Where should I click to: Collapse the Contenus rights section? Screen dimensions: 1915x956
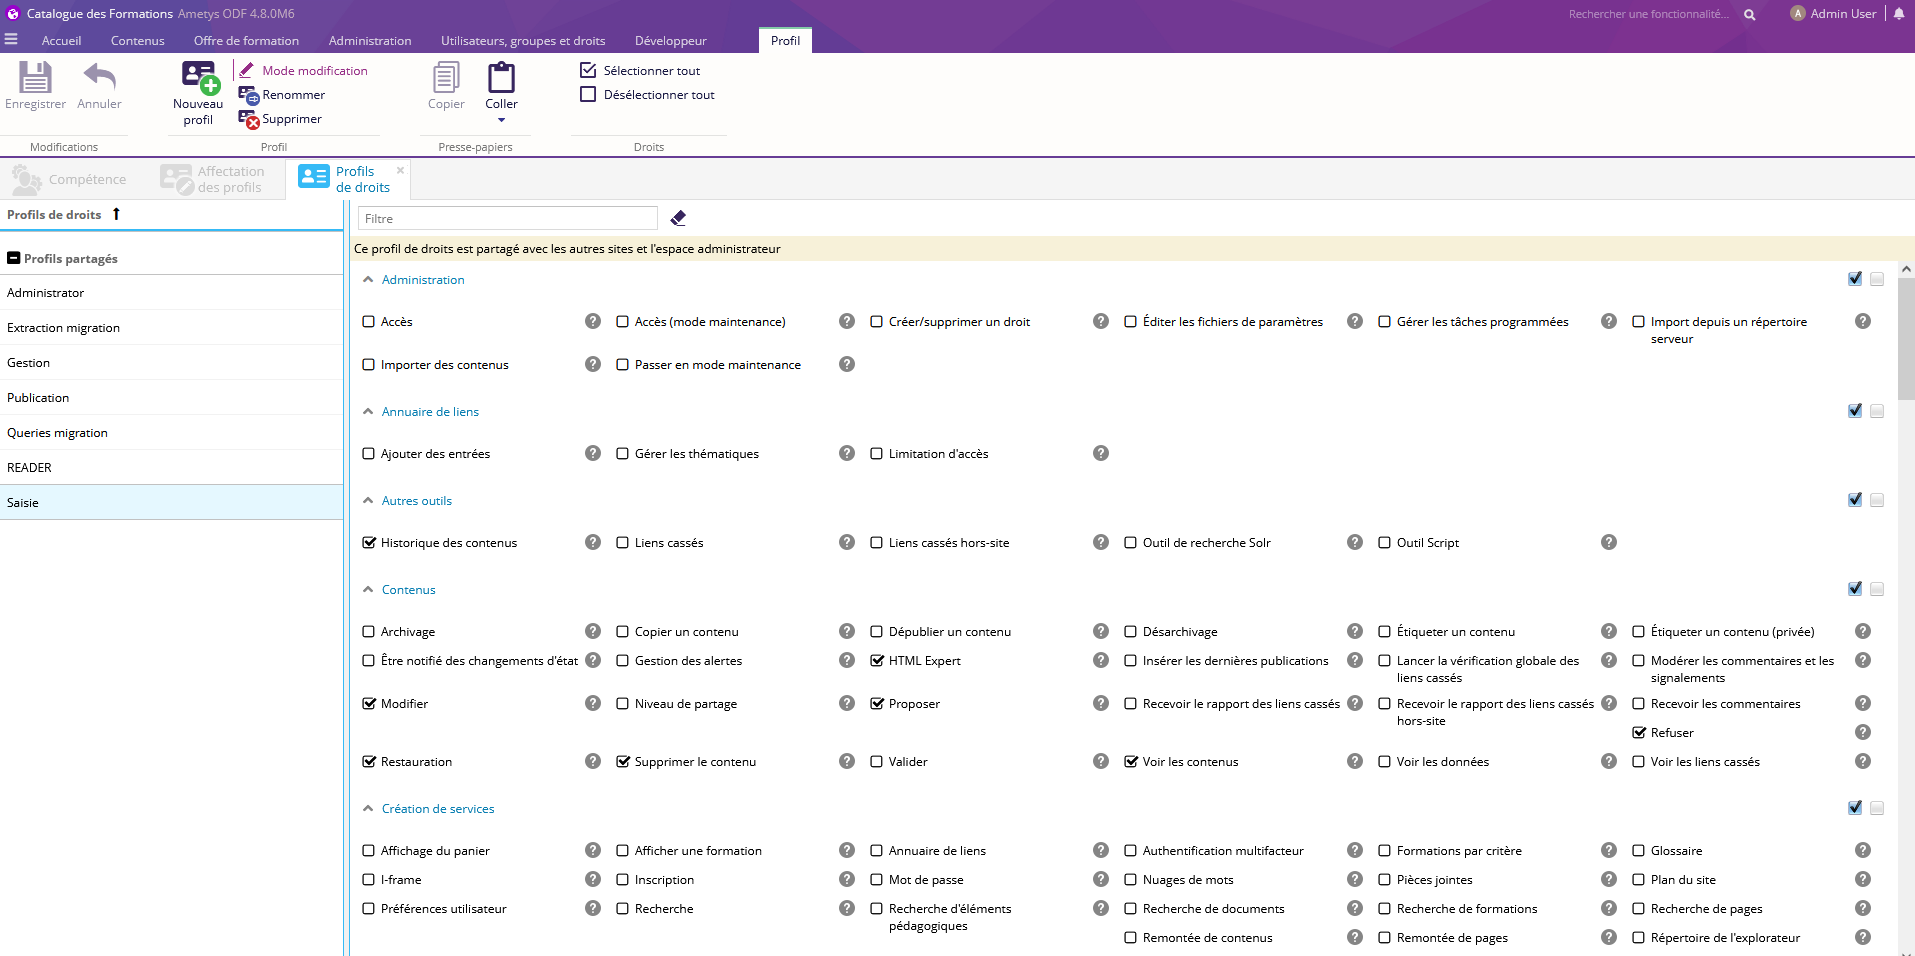click(x=368, y=590)
